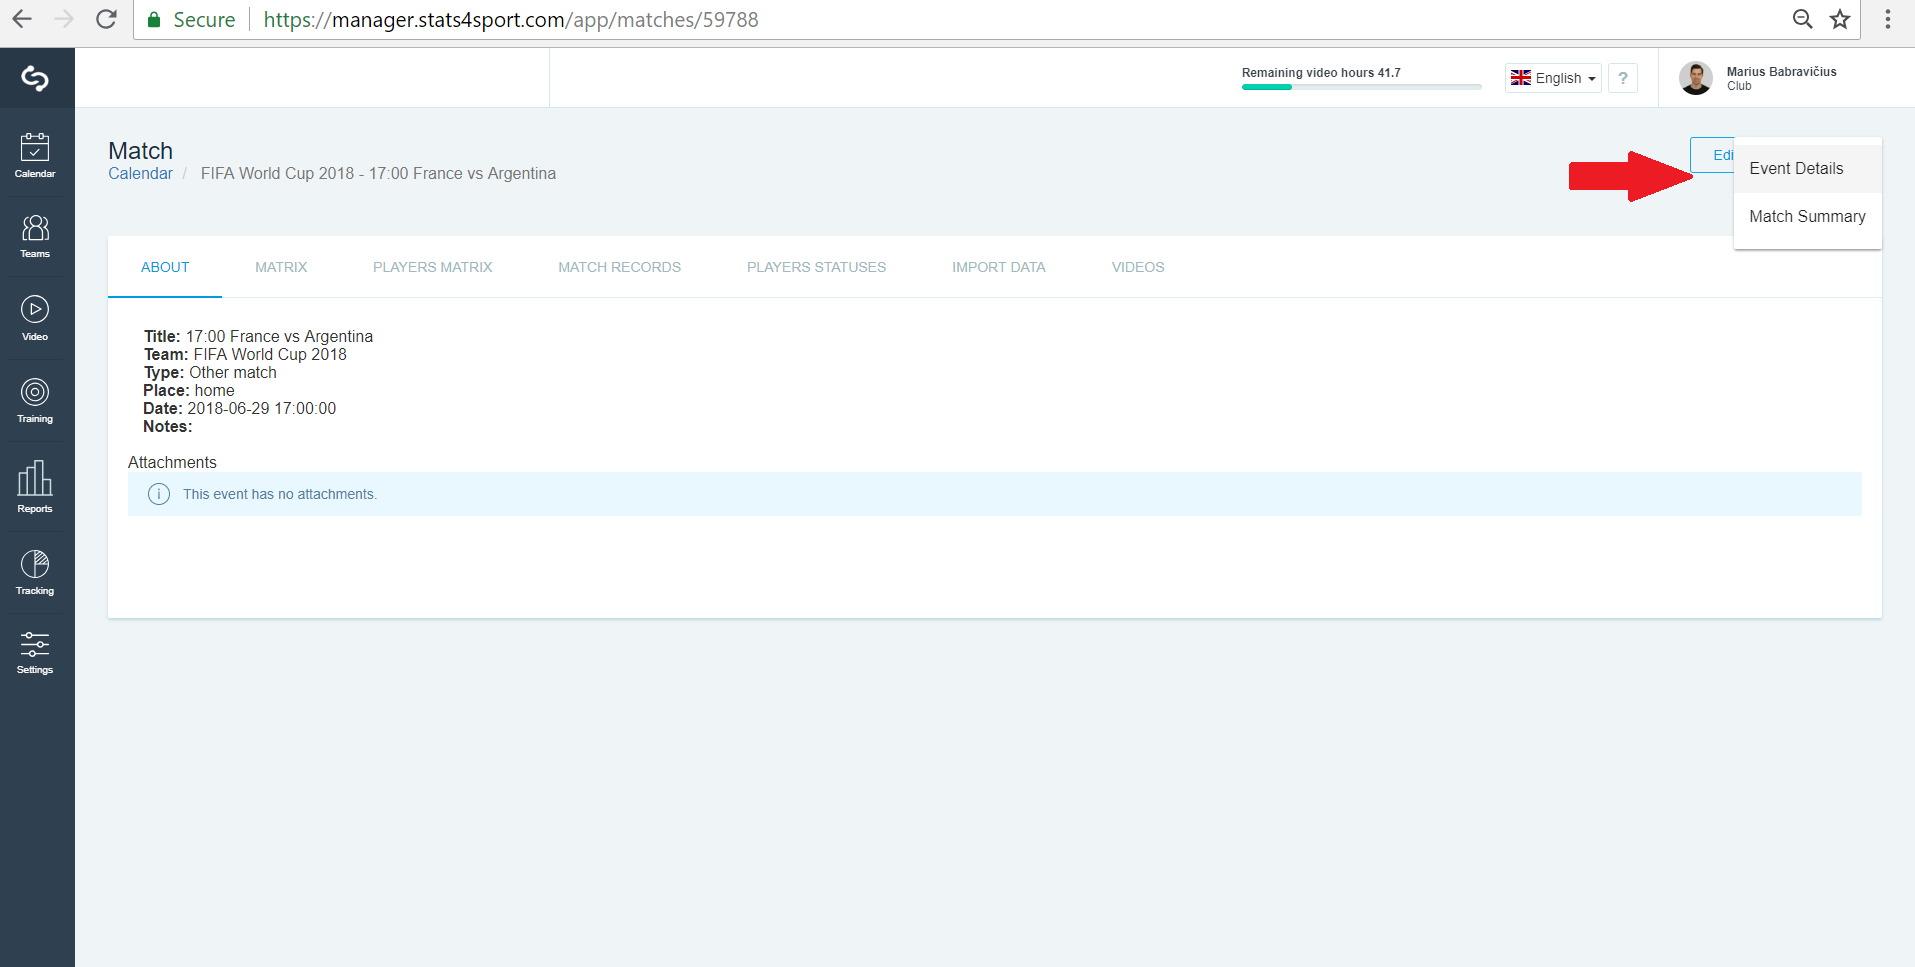The image size is (1915, 967).
Task: Click the 'This event has no attachments.' notice
Action: [994, 494]
